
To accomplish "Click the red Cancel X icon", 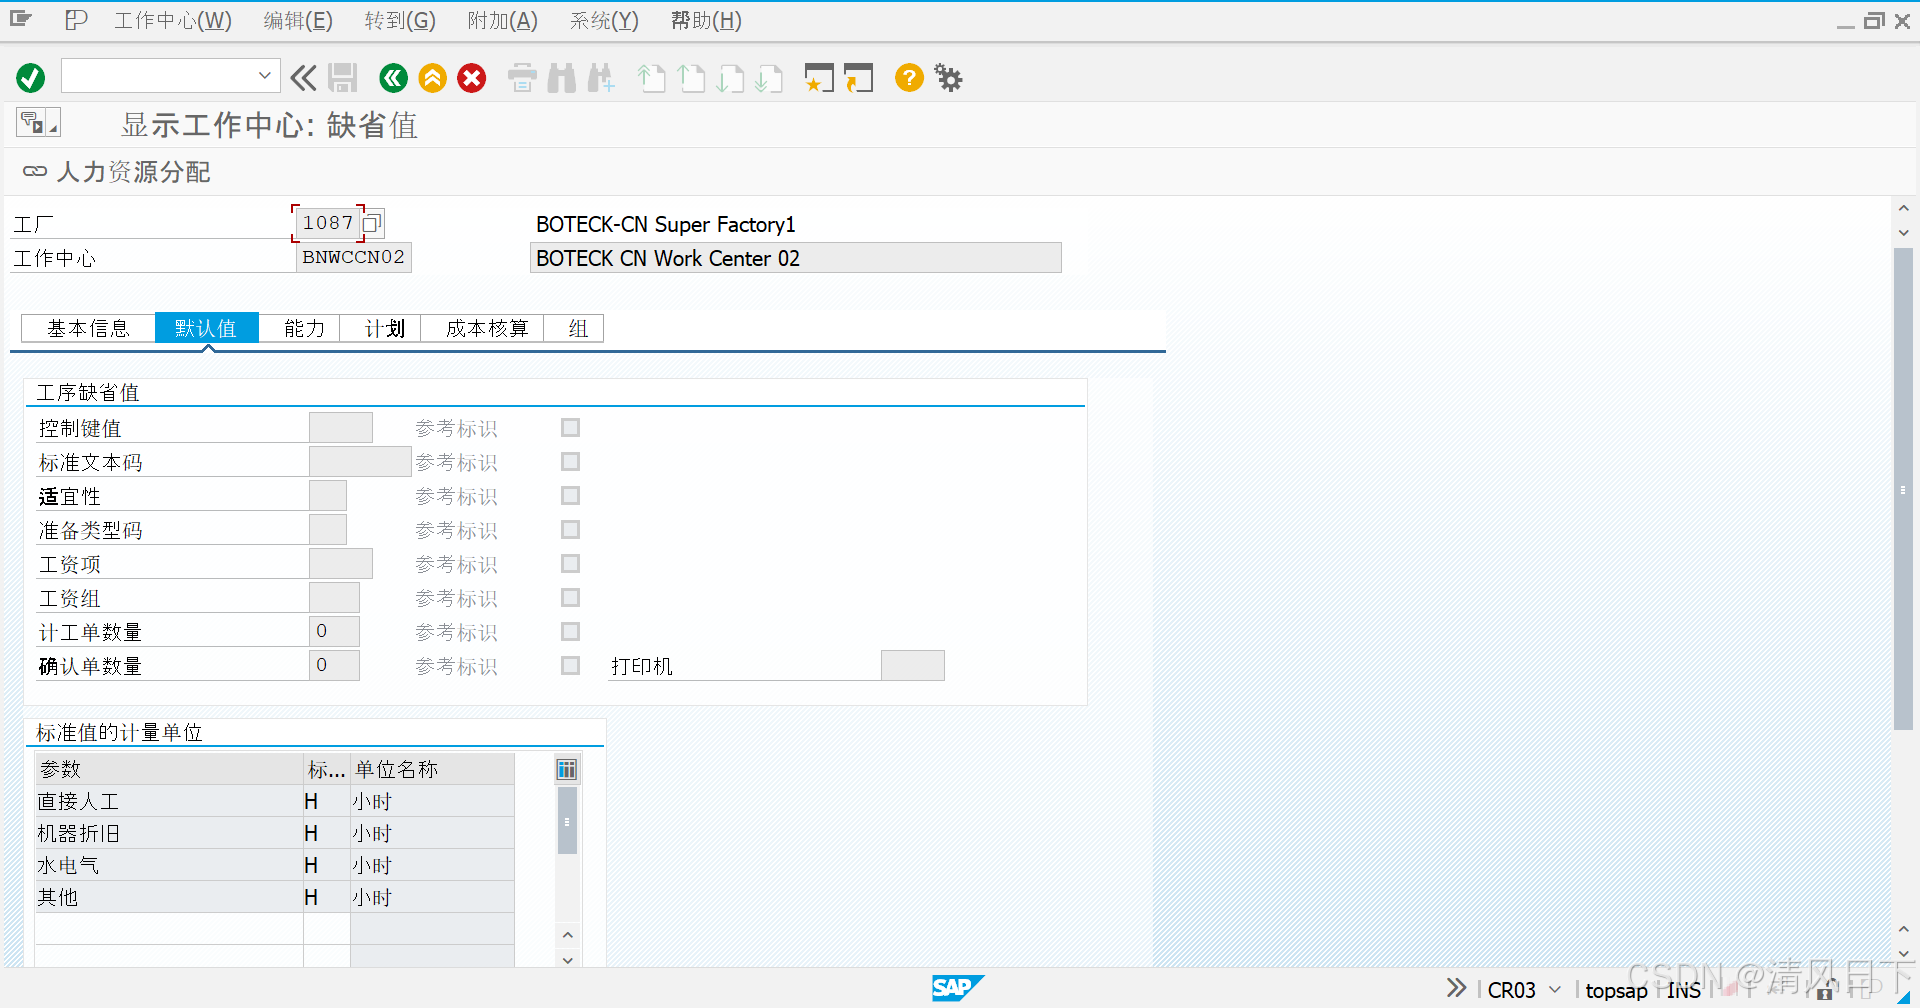I will [x=472, y=78].
